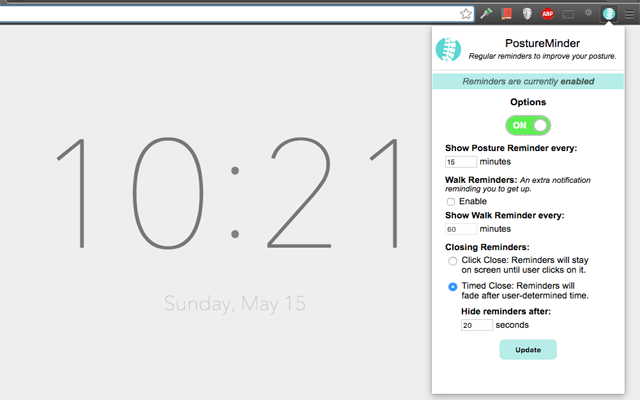Click the walk reminder minutes field

[x=460, y=229]
